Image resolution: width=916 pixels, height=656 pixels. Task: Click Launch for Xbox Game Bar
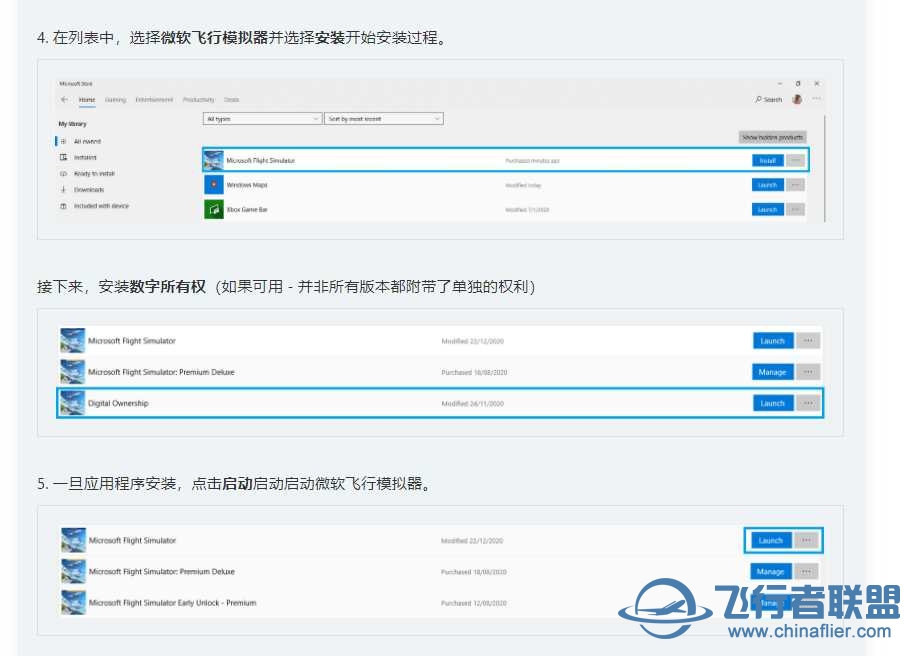(x=768, y=209)
